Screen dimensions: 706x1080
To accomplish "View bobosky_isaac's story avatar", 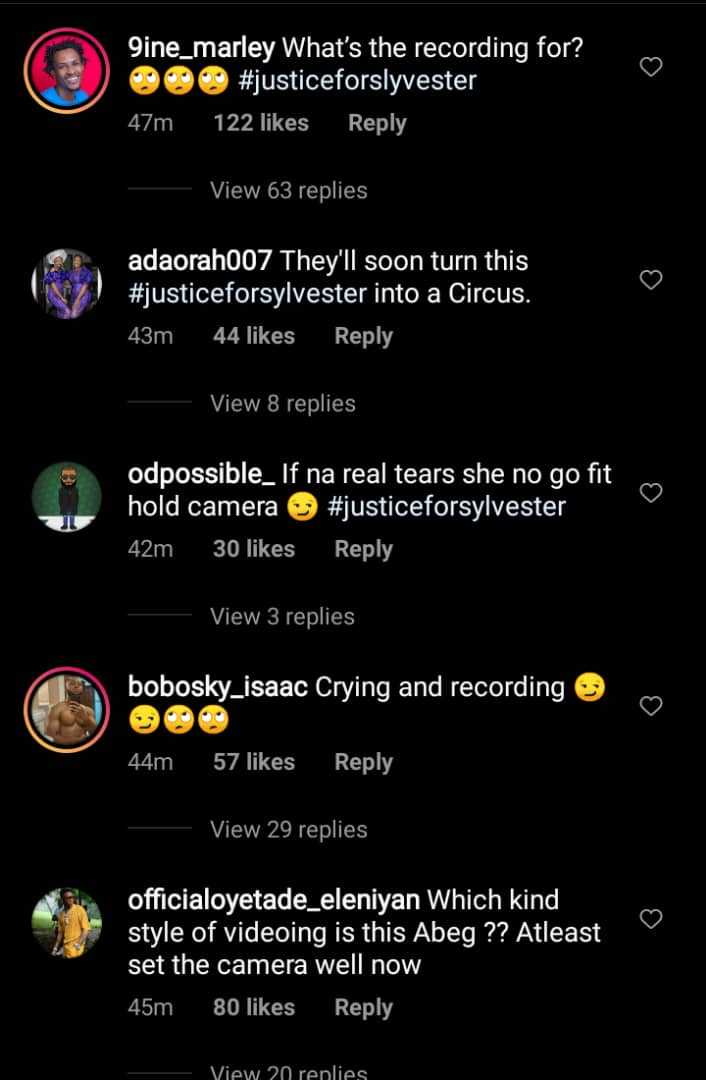I will (x=66, y=709).
